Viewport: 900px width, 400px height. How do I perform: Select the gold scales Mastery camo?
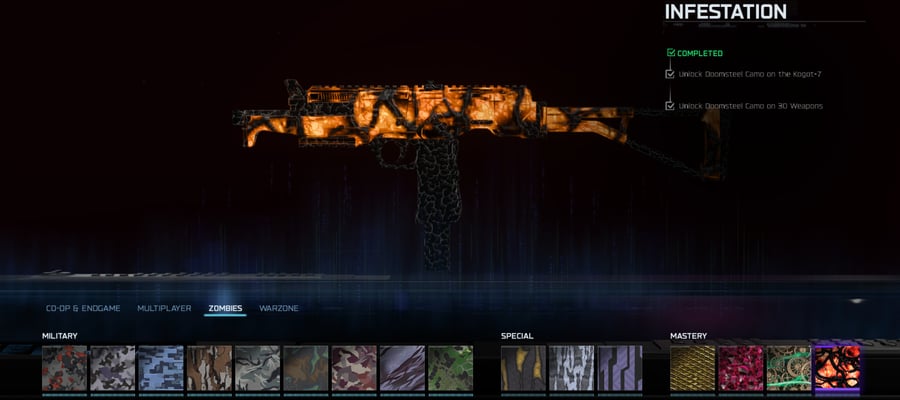693,368
